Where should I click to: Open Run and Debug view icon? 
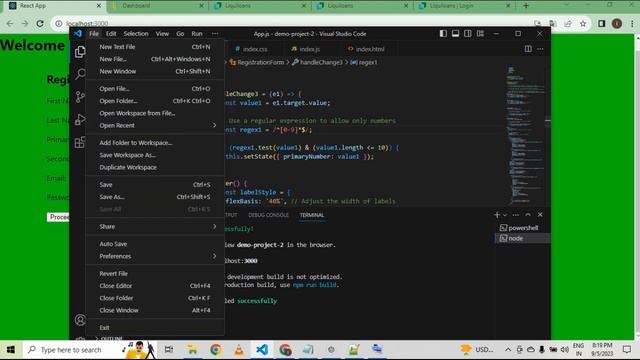[x=80, y=119]
